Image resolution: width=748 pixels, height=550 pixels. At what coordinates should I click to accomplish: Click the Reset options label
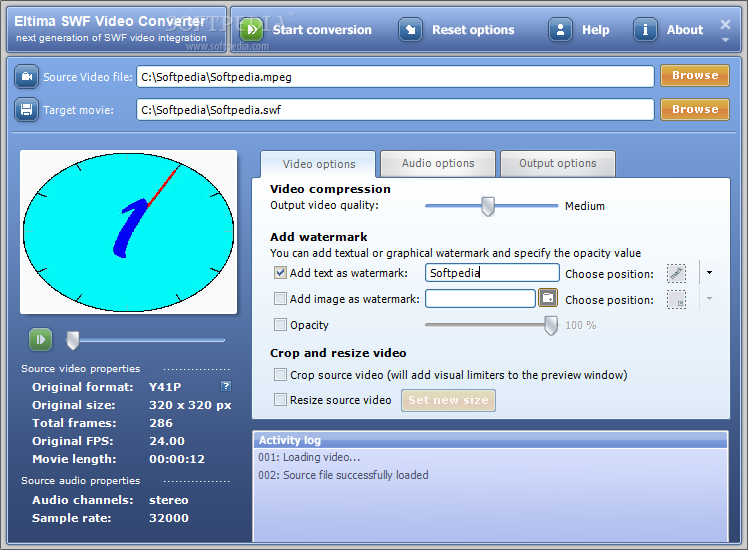click(473, 30)
